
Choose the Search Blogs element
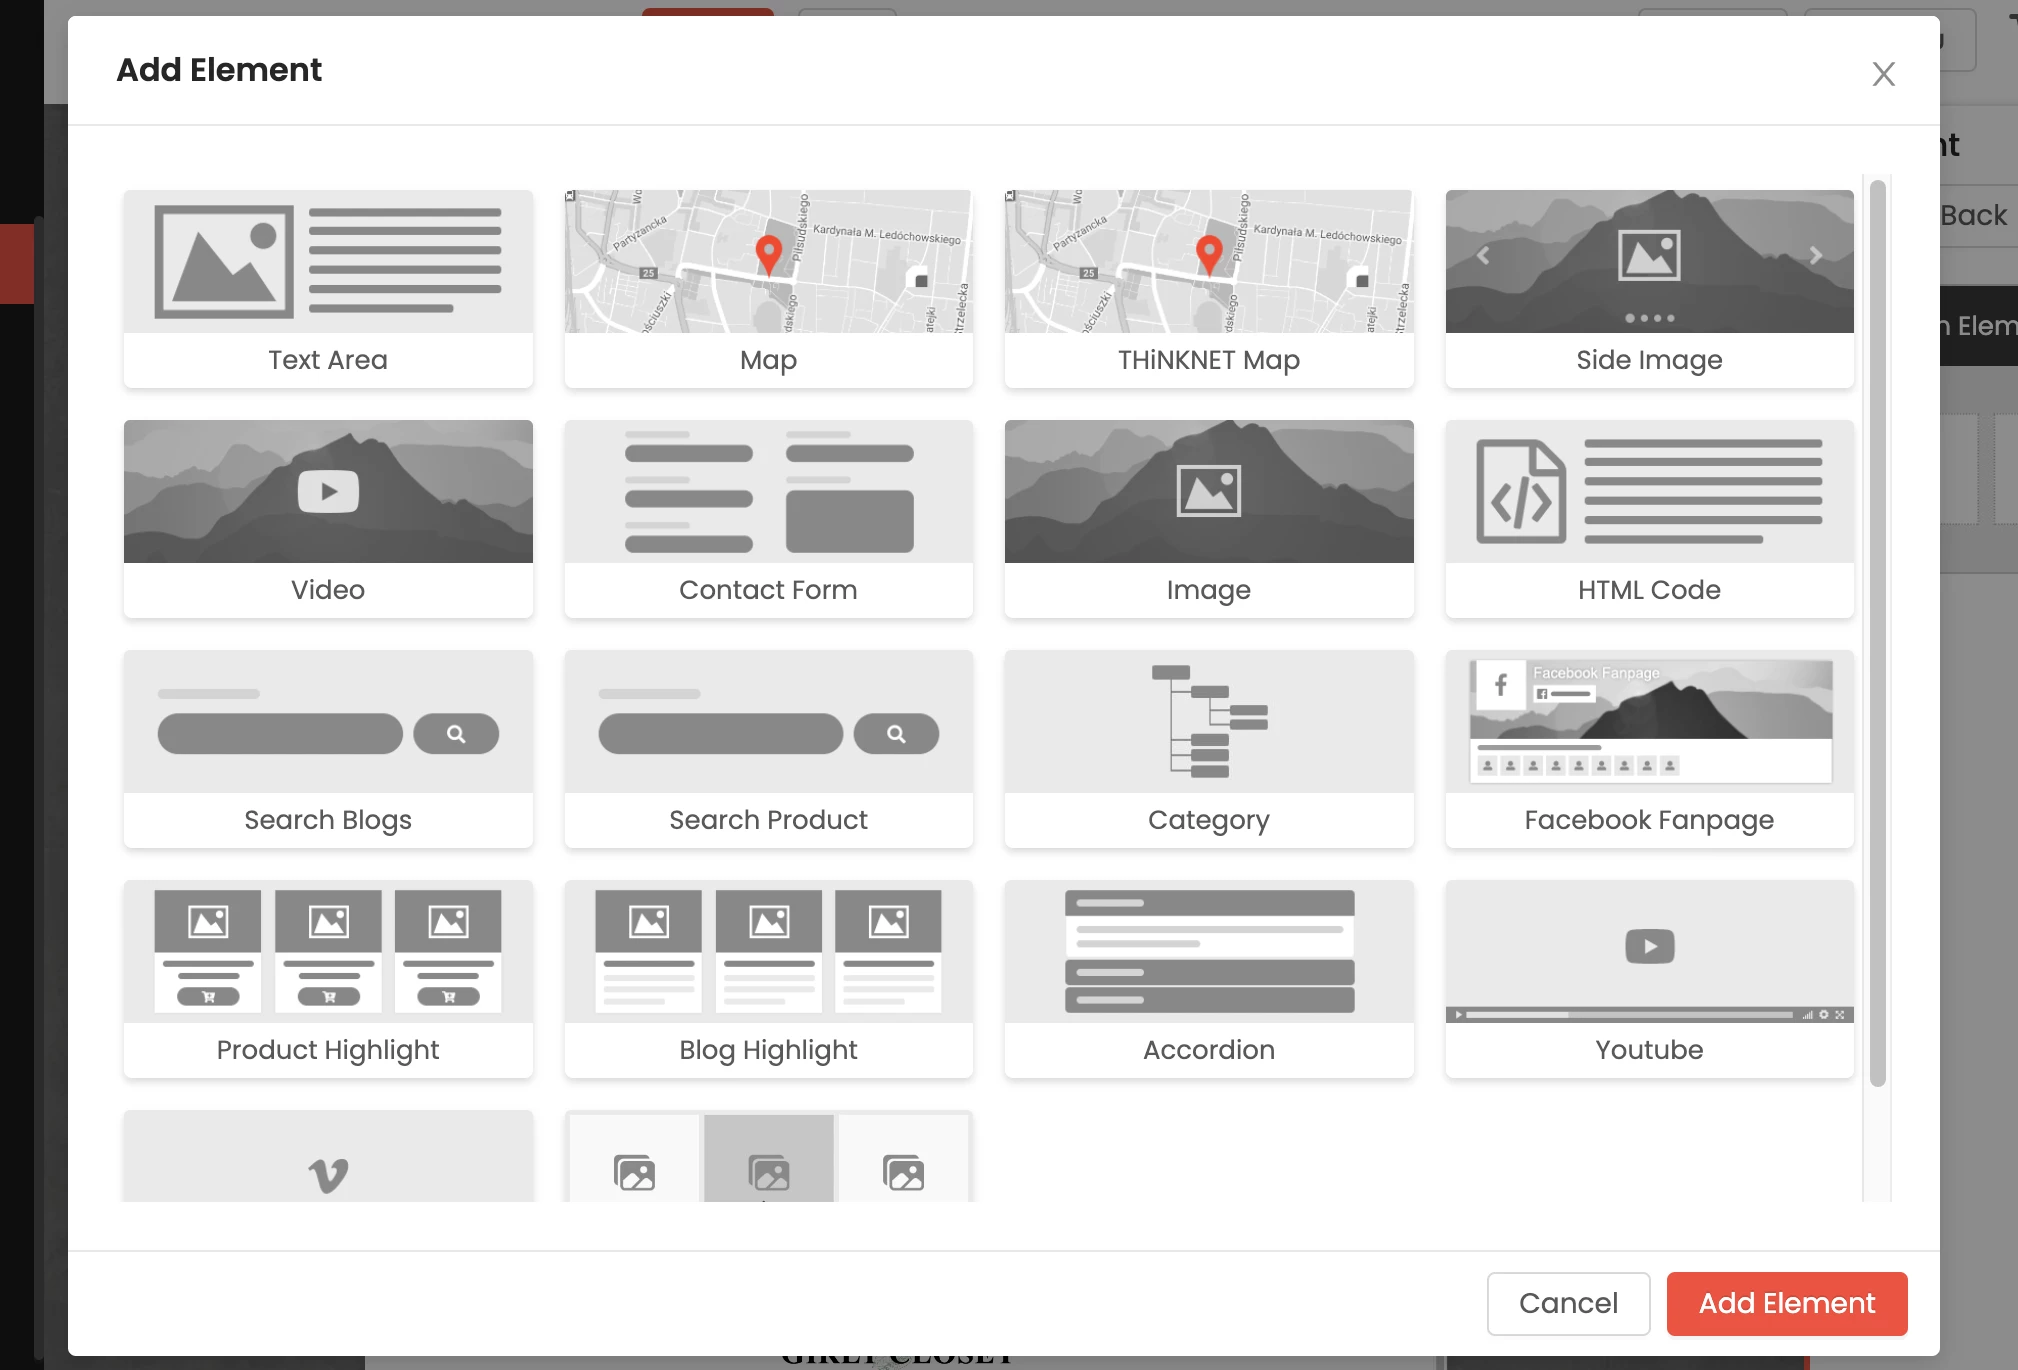328,748
